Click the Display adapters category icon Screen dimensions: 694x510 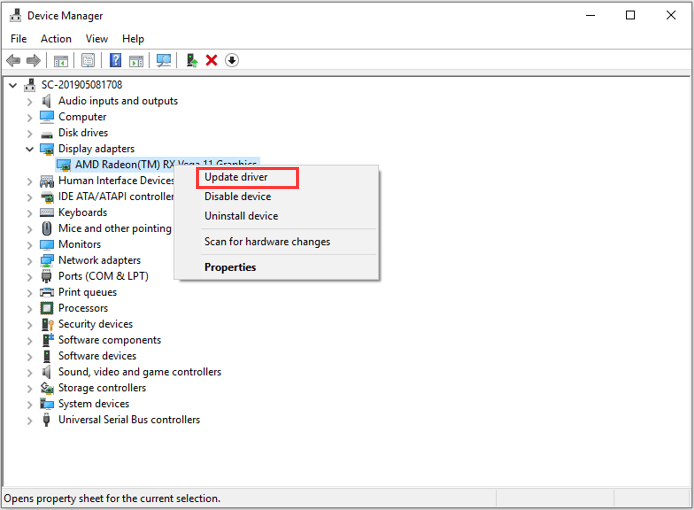pos(47,149)
